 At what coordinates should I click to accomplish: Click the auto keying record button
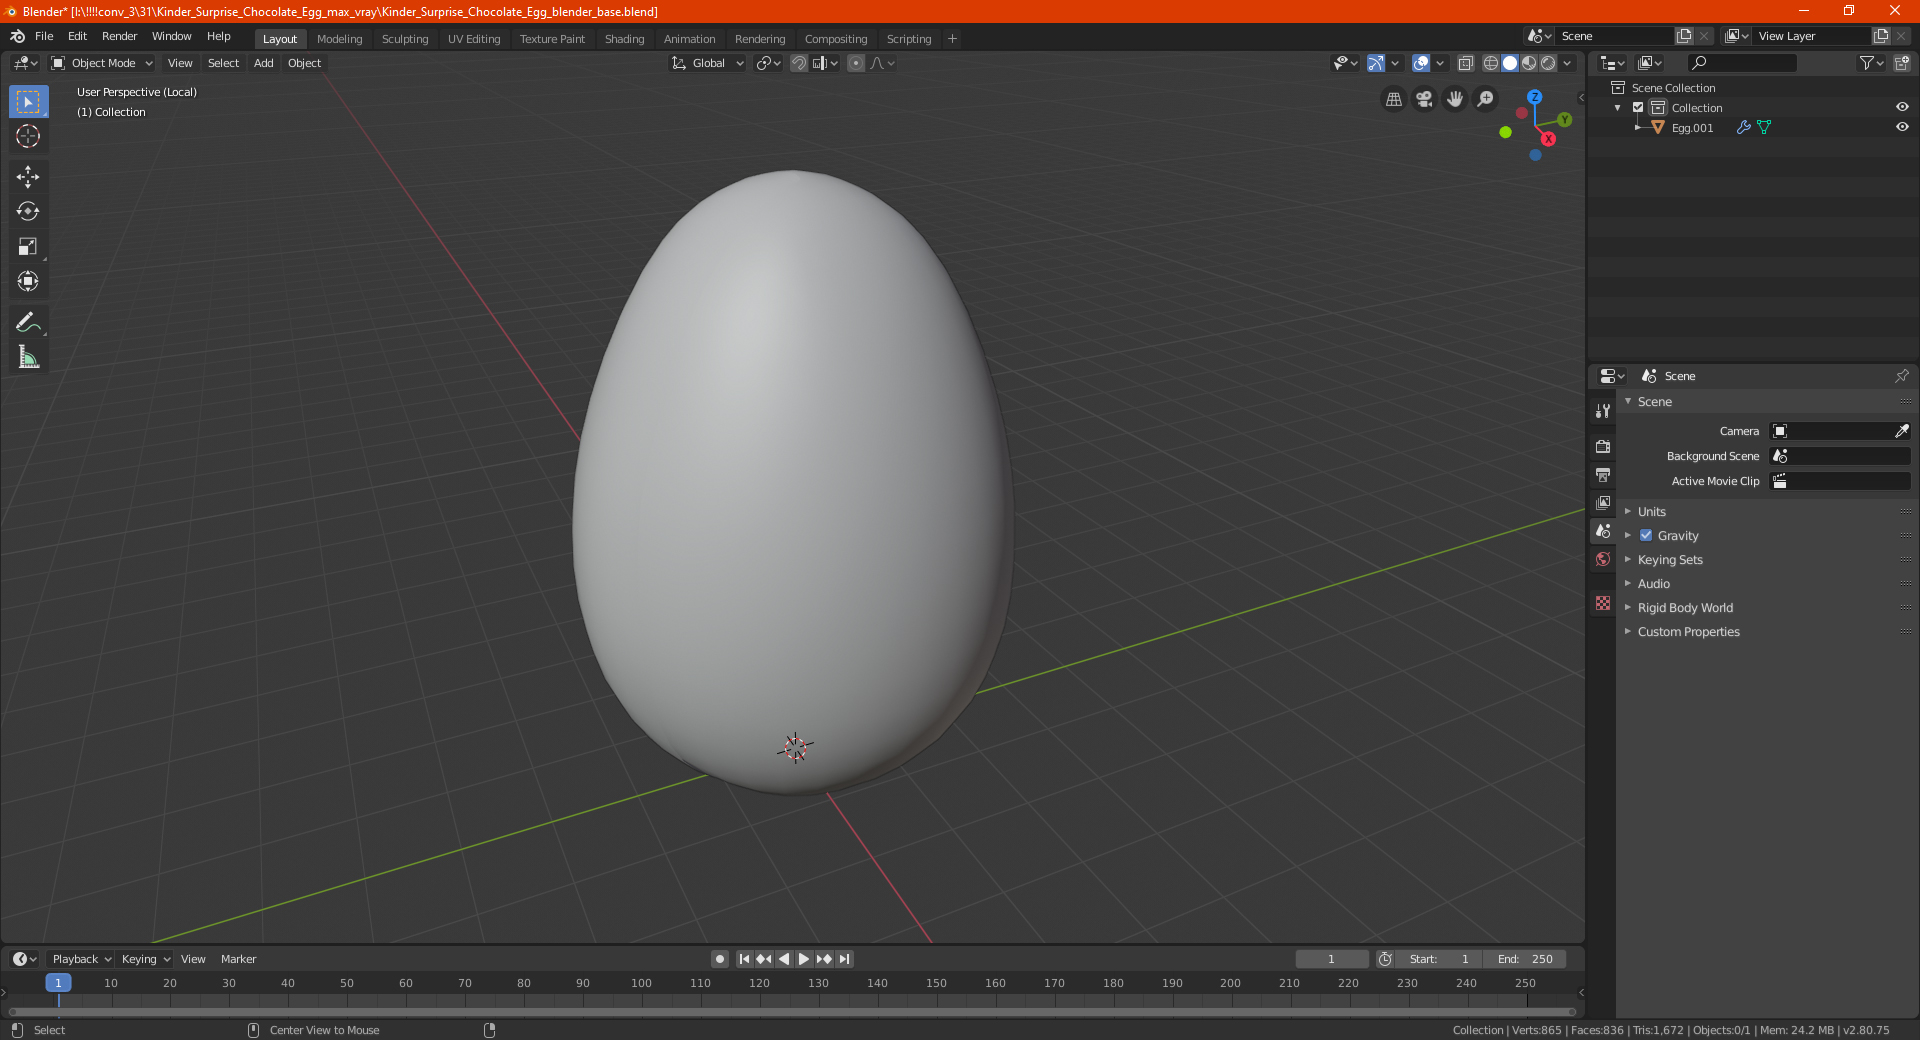point(719,959)
